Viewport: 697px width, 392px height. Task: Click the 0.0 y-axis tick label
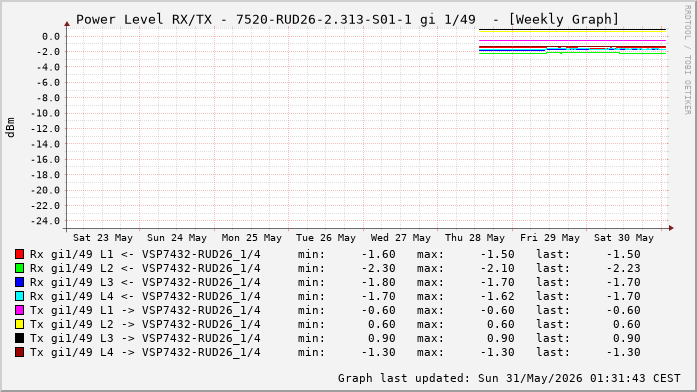click(51, 36)
